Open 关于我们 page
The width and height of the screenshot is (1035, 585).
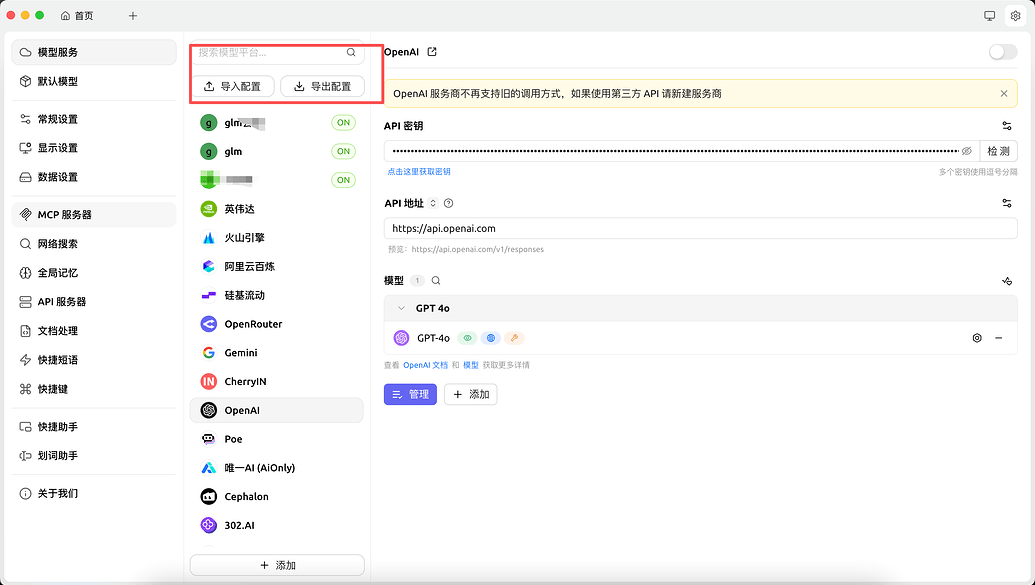[94, 493]
